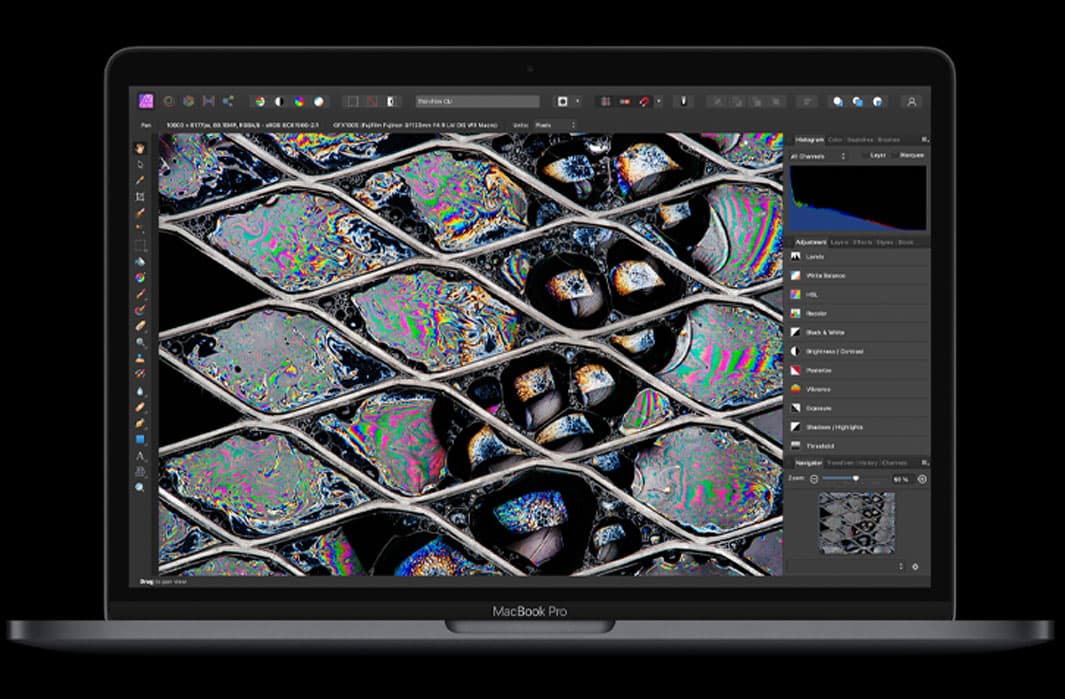Click the Affinity Photo persona icon
The width and height of the screenshot is (1065, 699).
tap(147, 101)
